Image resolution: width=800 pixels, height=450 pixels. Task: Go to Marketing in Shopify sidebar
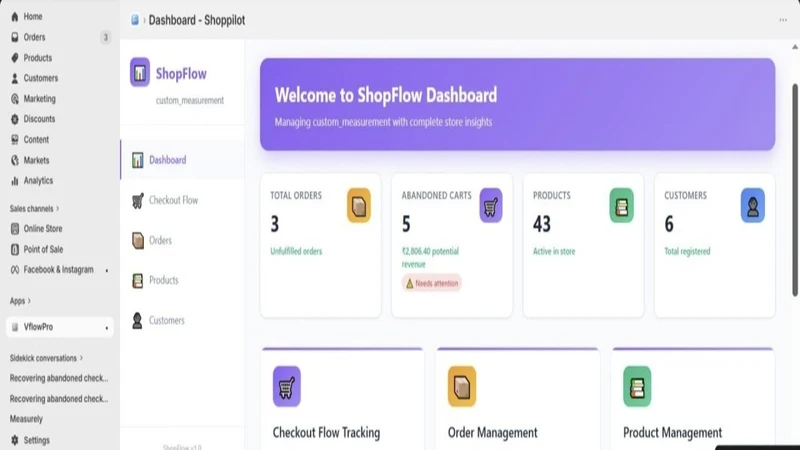point(39,98)
